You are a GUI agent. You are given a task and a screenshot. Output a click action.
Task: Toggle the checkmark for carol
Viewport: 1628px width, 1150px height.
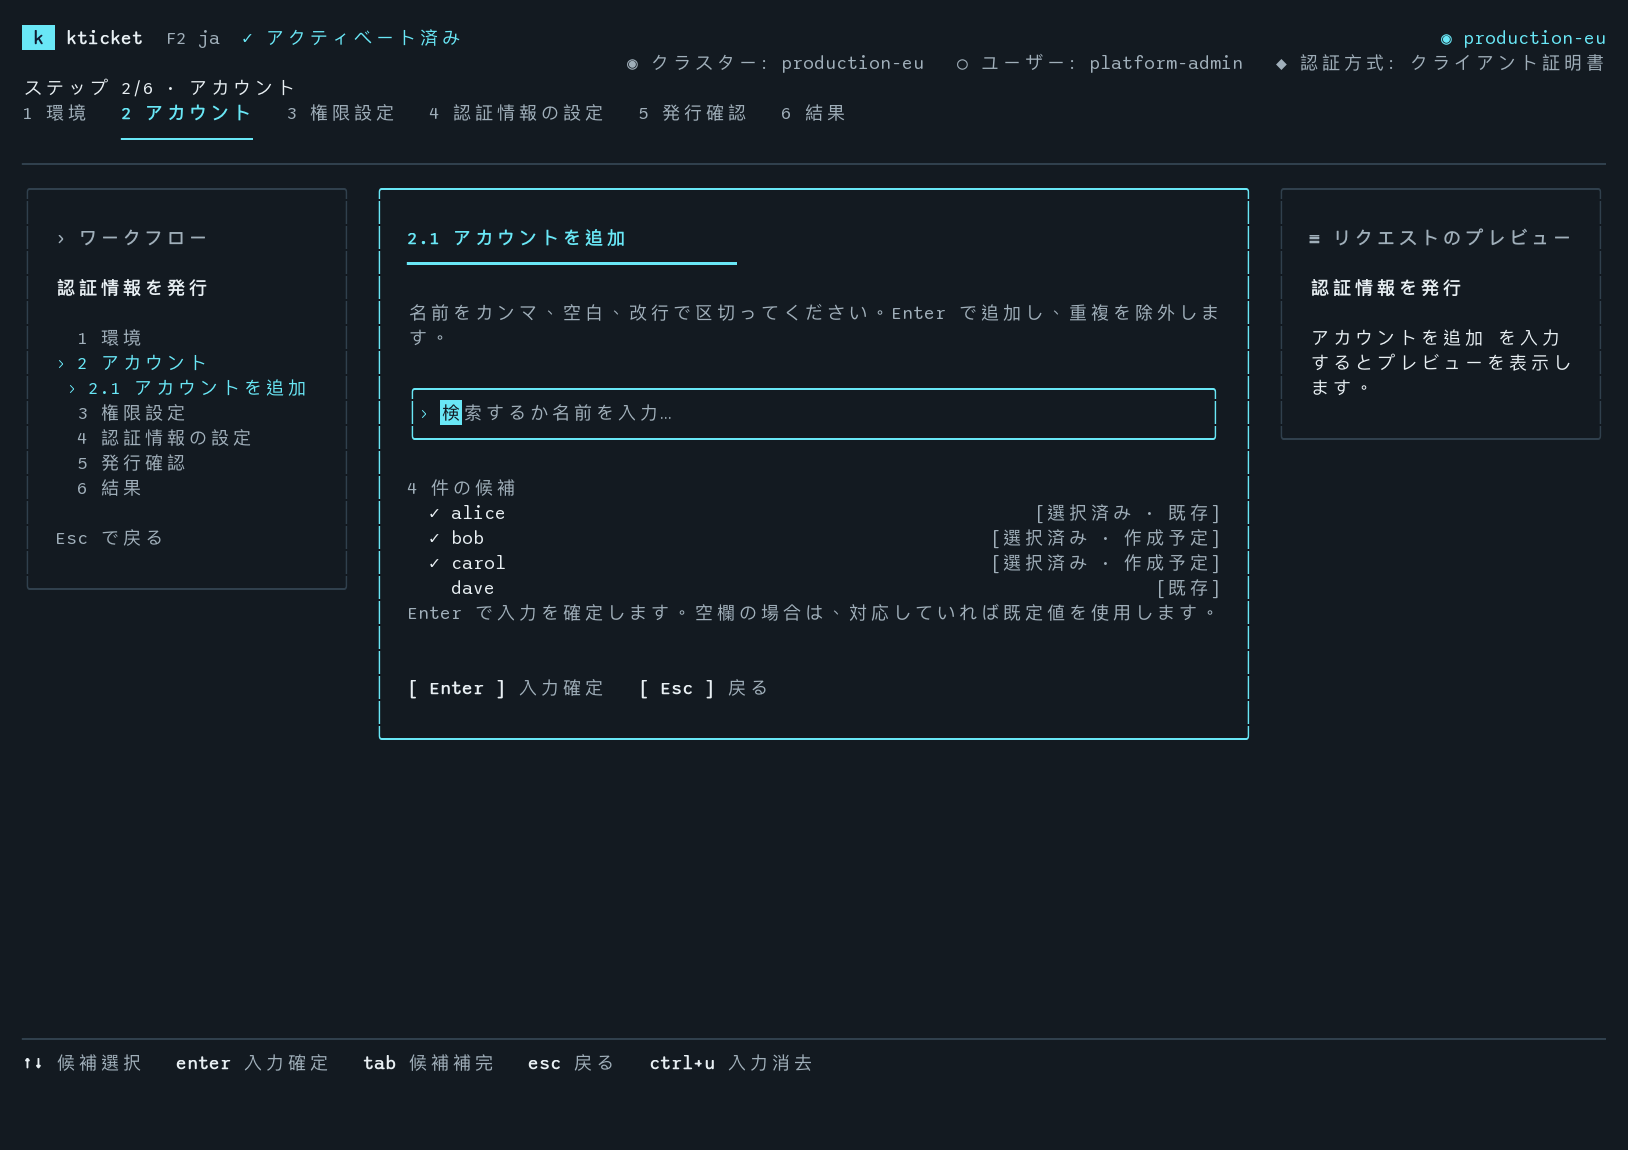pos(434,563)
